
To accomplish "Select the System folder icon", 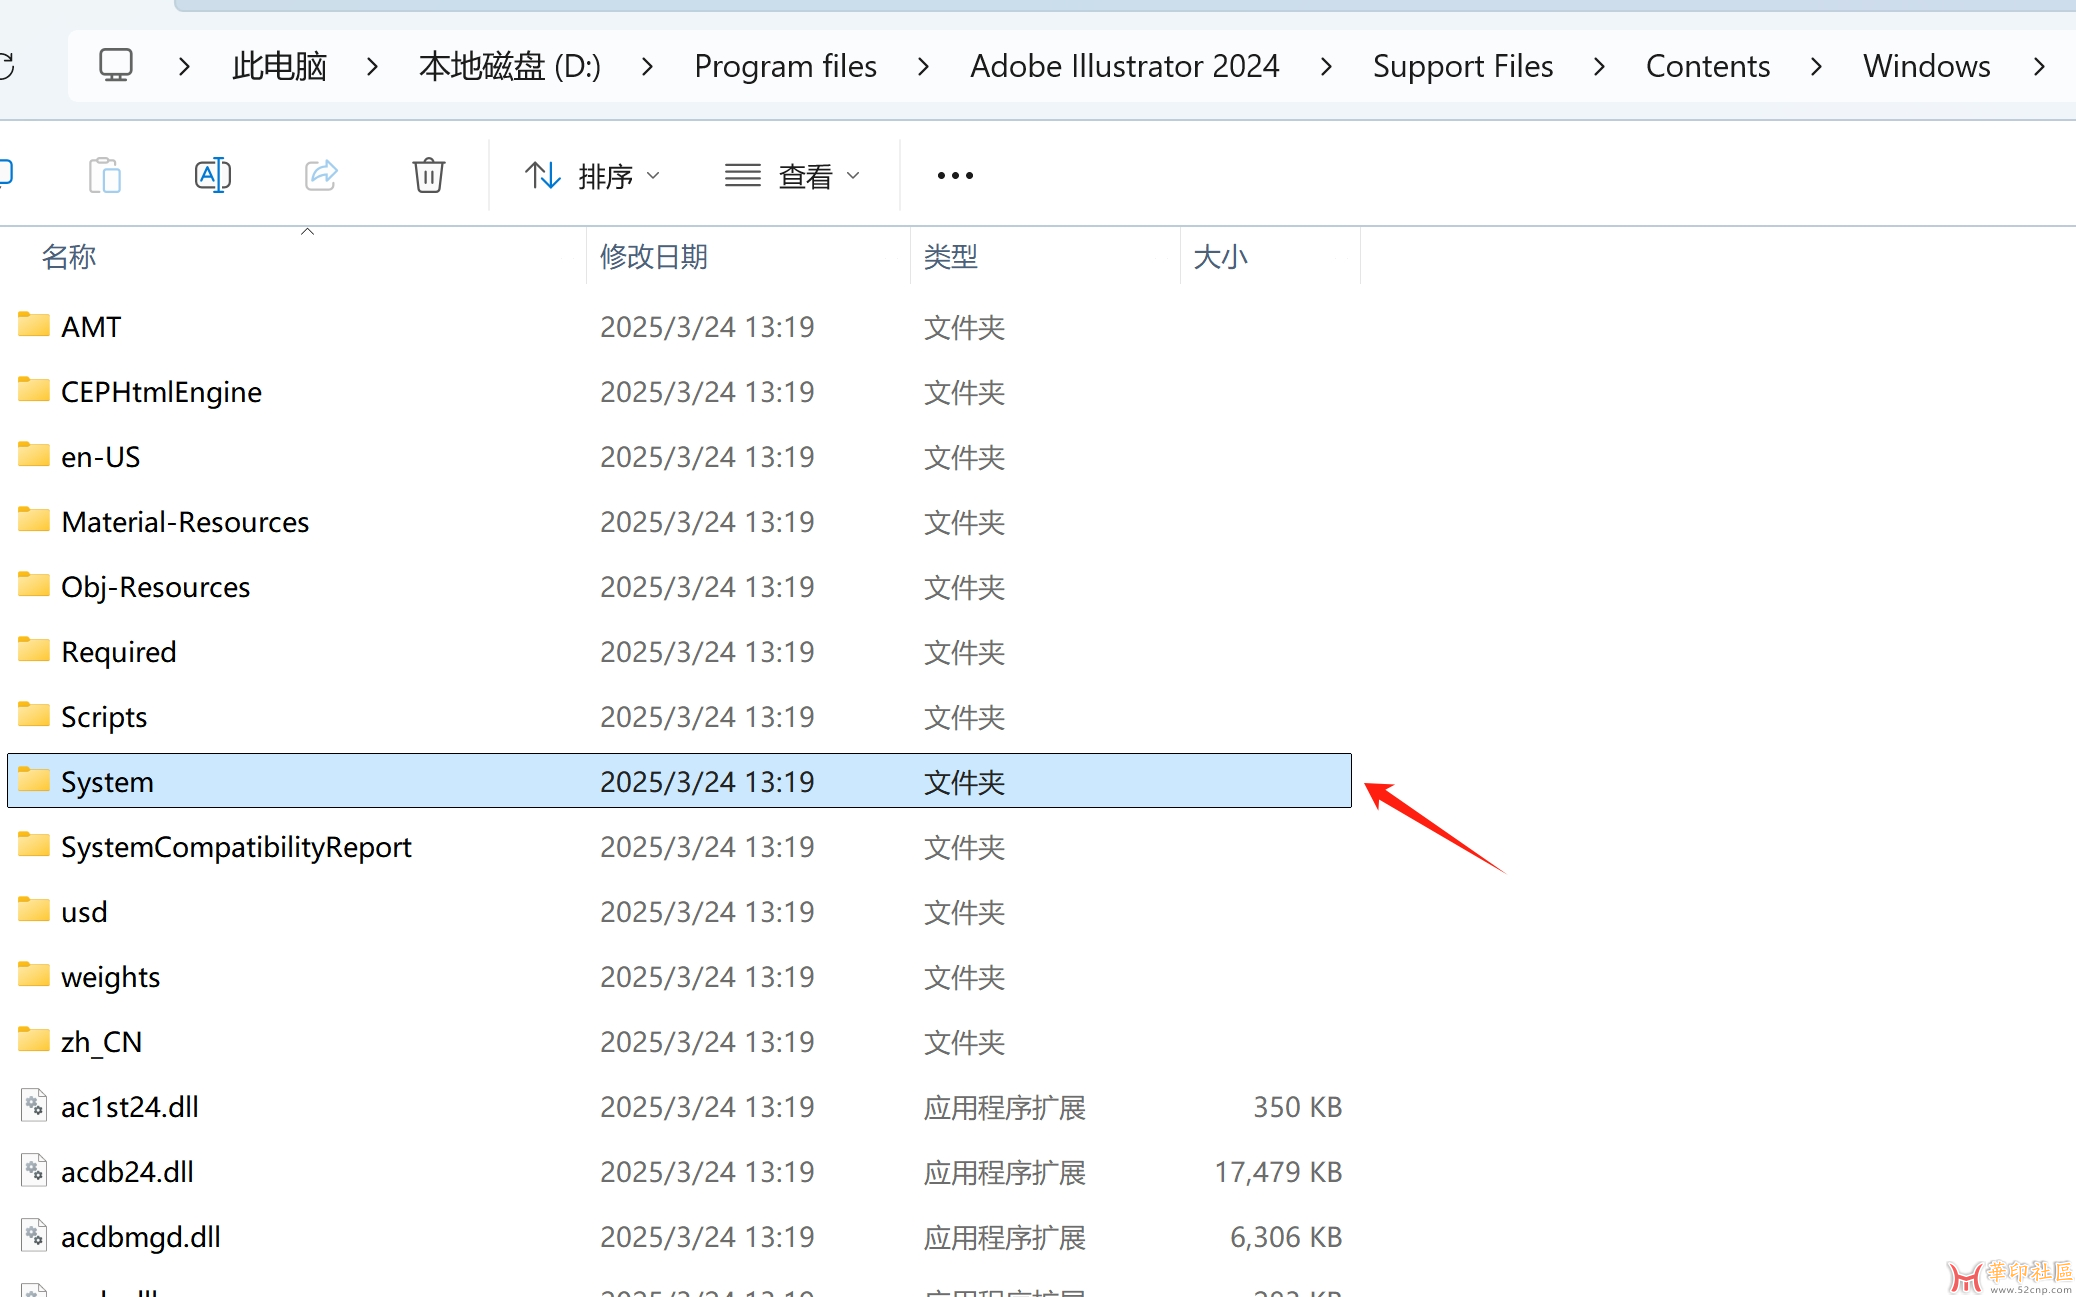I will 34,780.
